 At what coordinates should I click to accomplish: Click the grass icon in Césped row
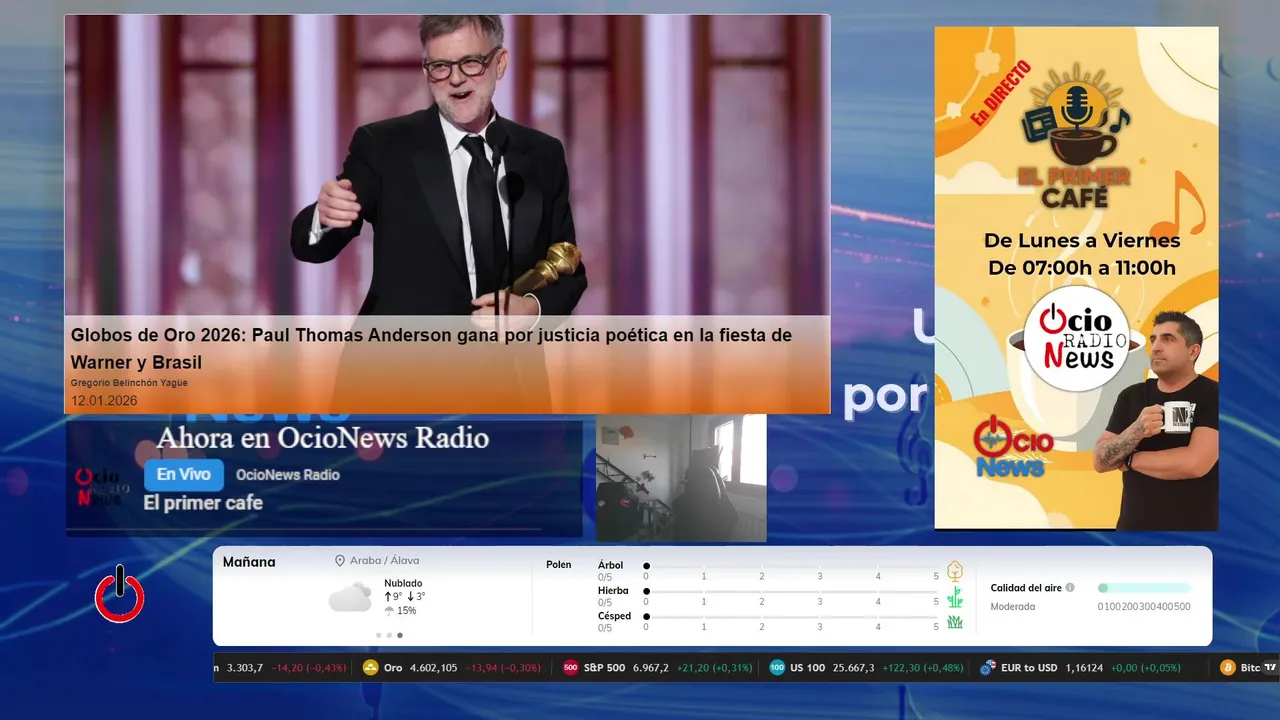tap(955, 622)
